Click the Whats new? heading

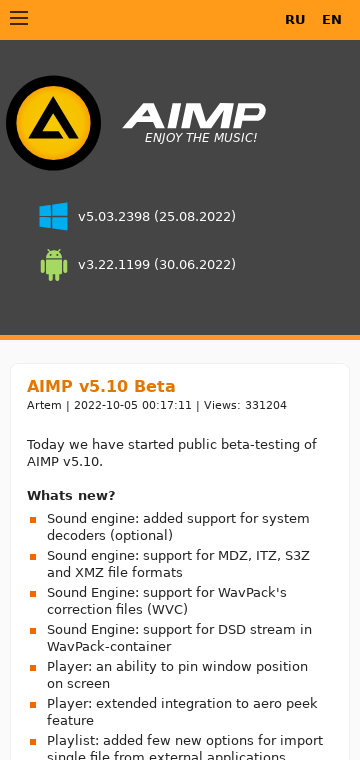[71, 496]
